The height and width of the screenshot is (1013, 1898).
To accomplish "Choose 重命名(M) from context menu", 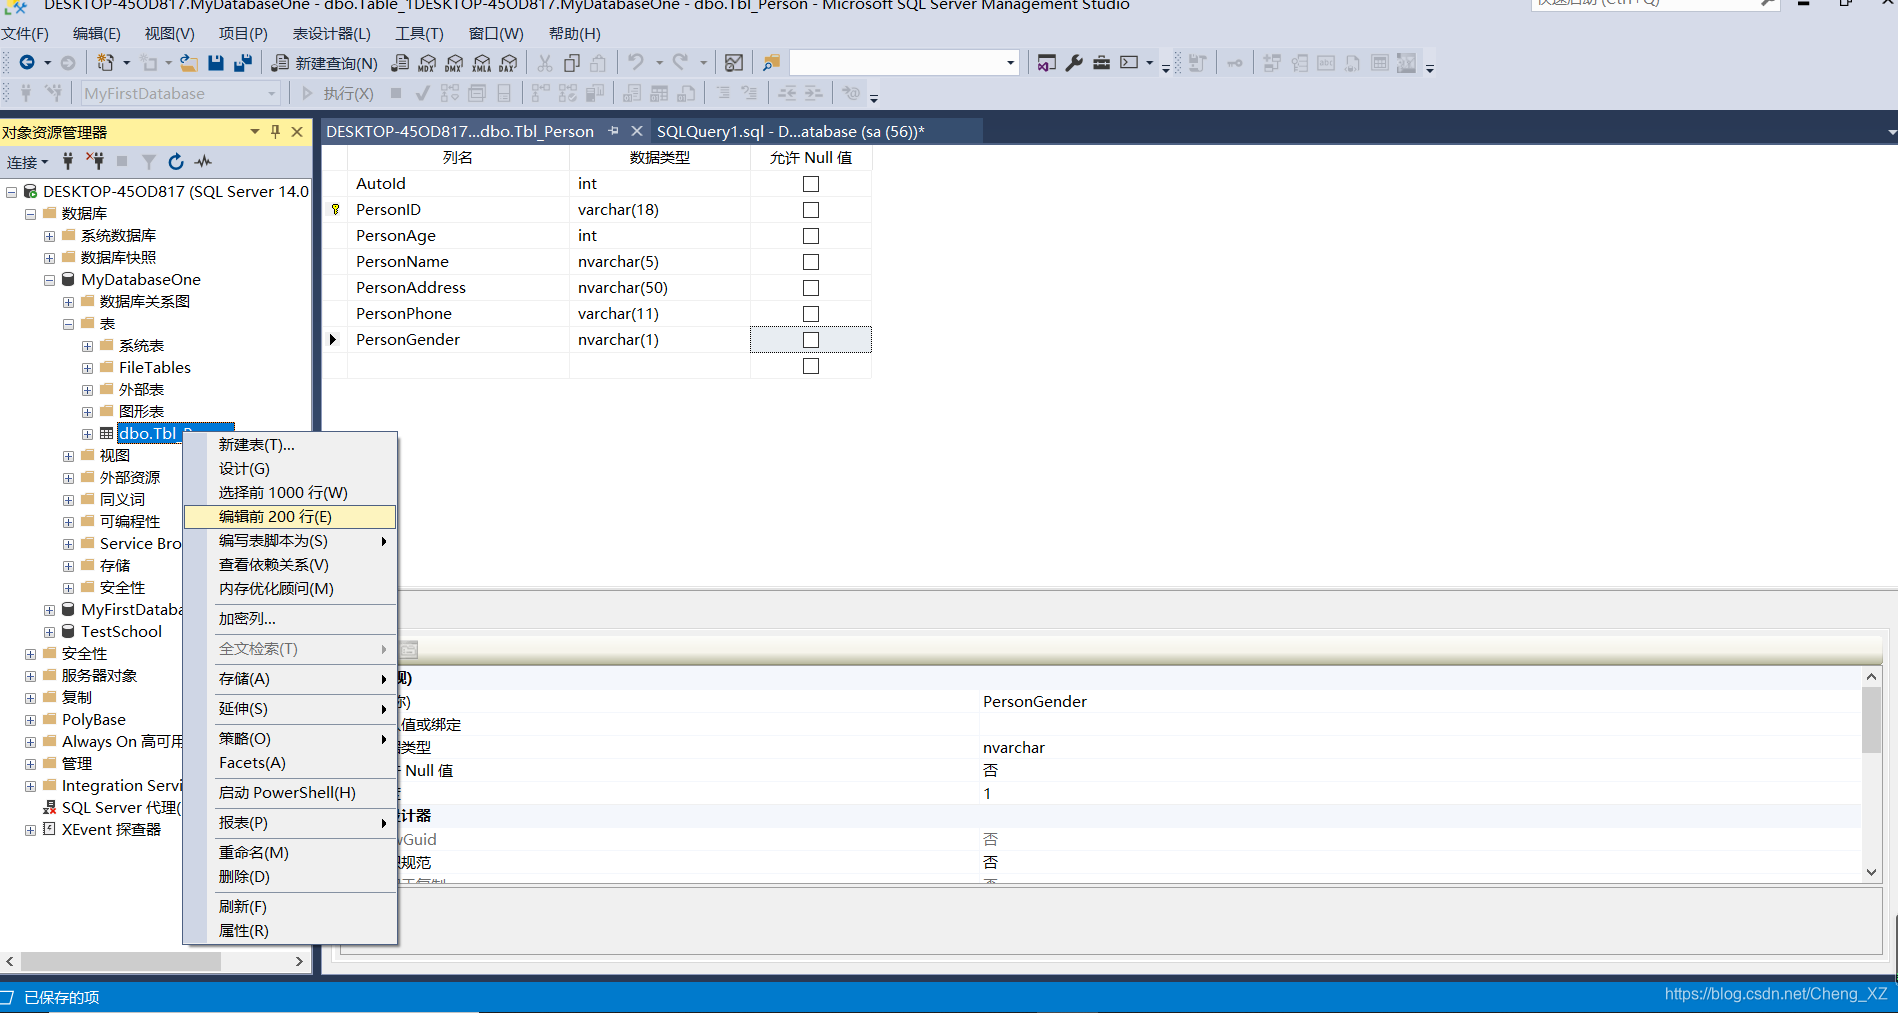I will coord(290,853).
